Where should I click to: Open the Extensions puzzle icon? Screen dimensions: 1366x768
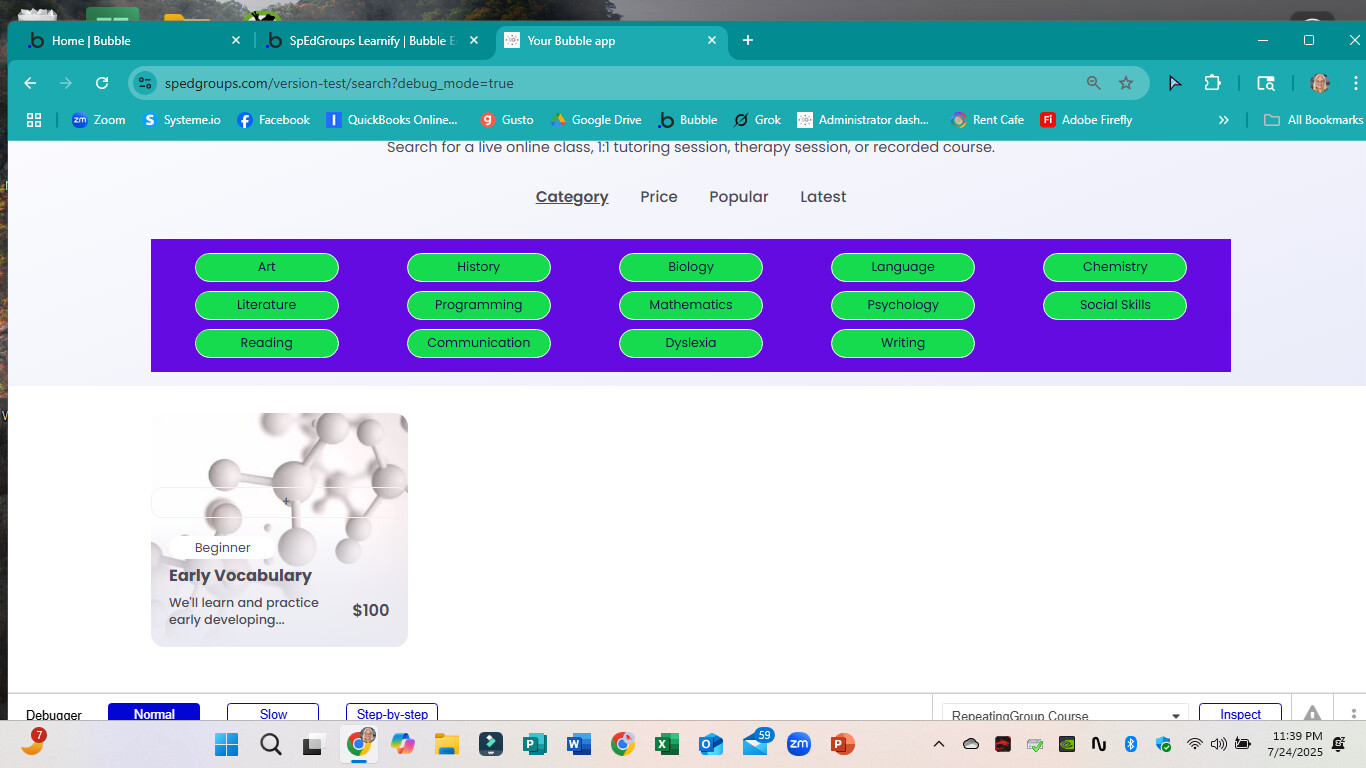point(1213,83)
